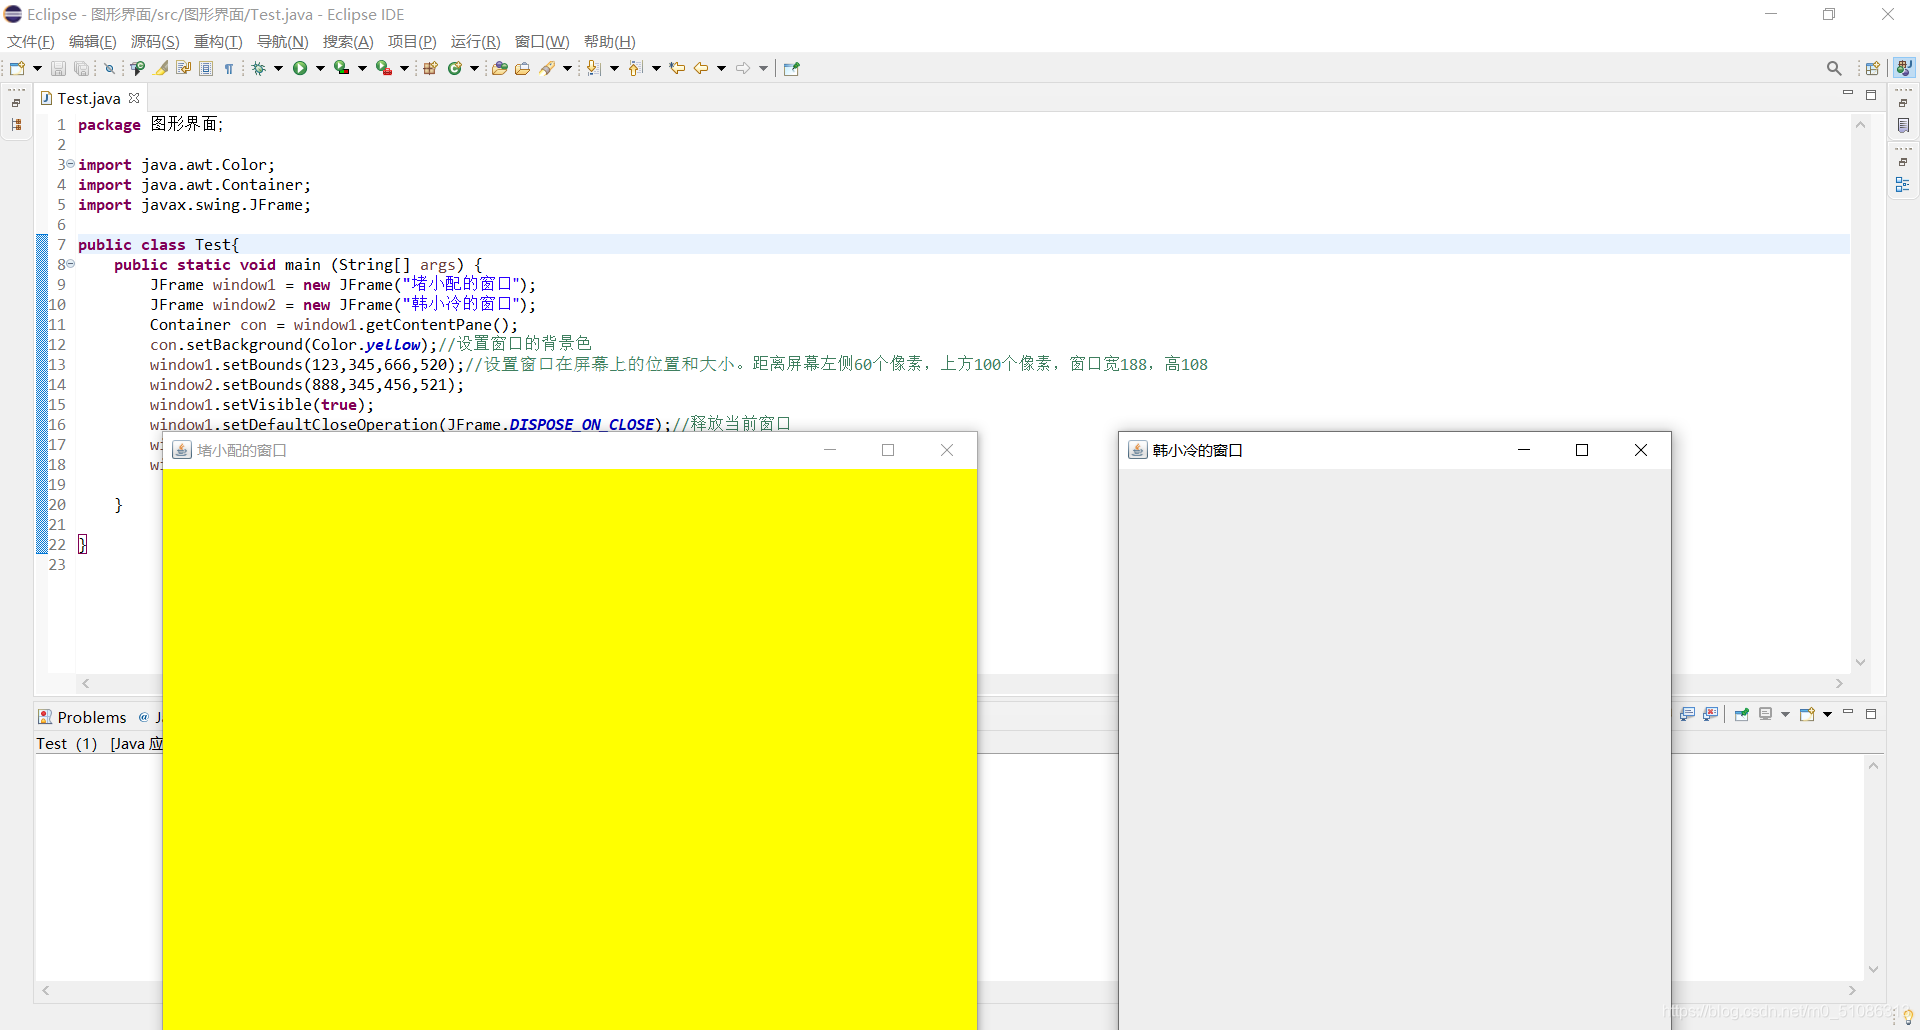Click the Previous Annotation icon
1920x1030 pixels.
635,68
